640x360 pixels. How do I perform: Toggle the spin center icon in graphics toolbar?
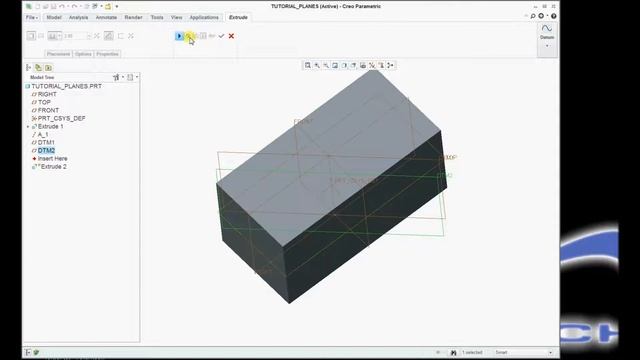[391, 65]
